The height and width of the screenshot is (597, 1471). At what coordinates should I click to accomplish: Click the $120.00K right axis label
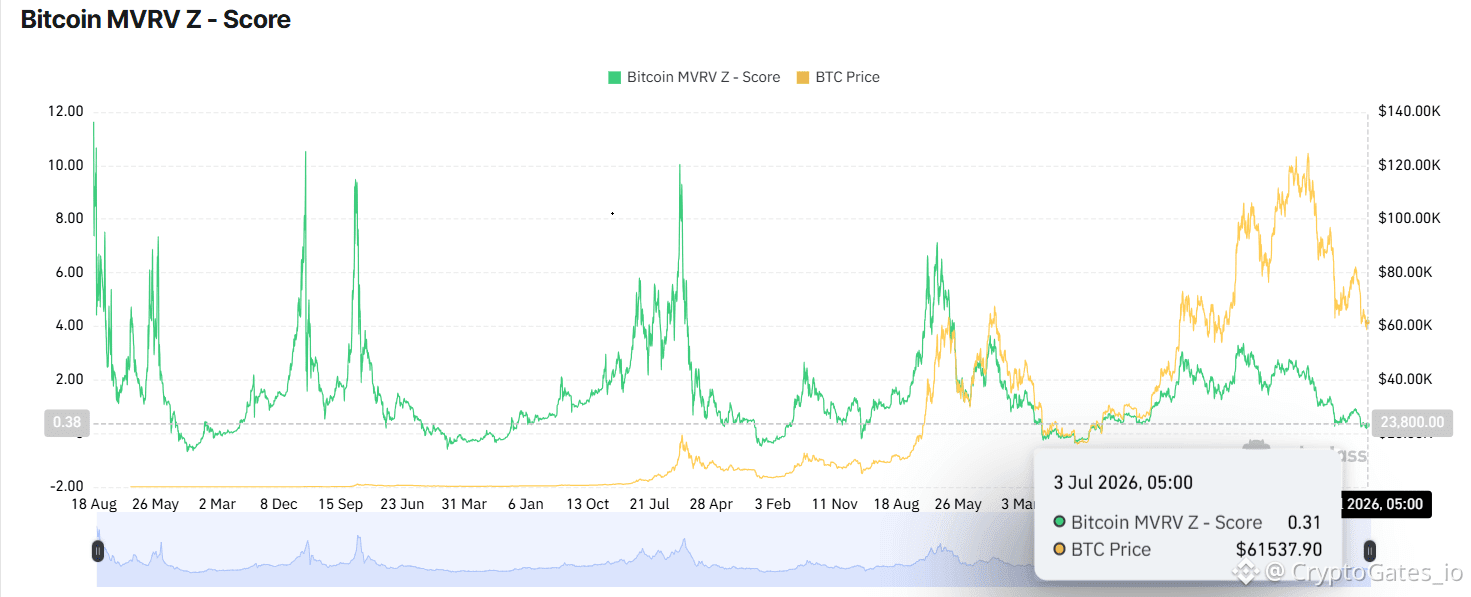(x=1408, y=165)
